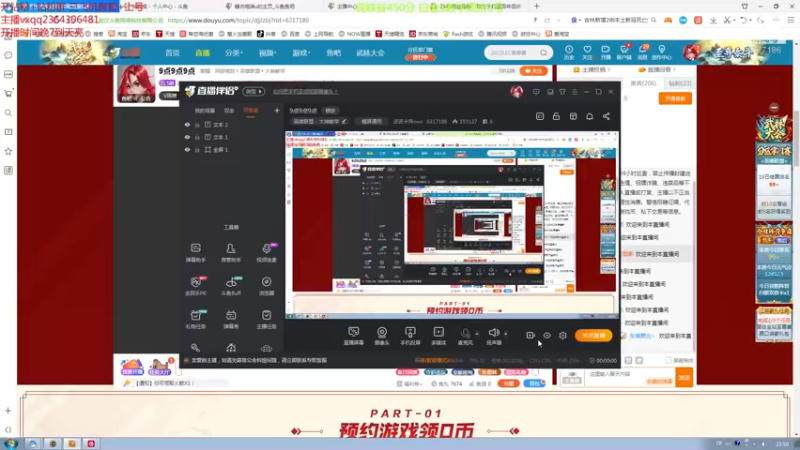Select the 文本 2 source row

232,124
